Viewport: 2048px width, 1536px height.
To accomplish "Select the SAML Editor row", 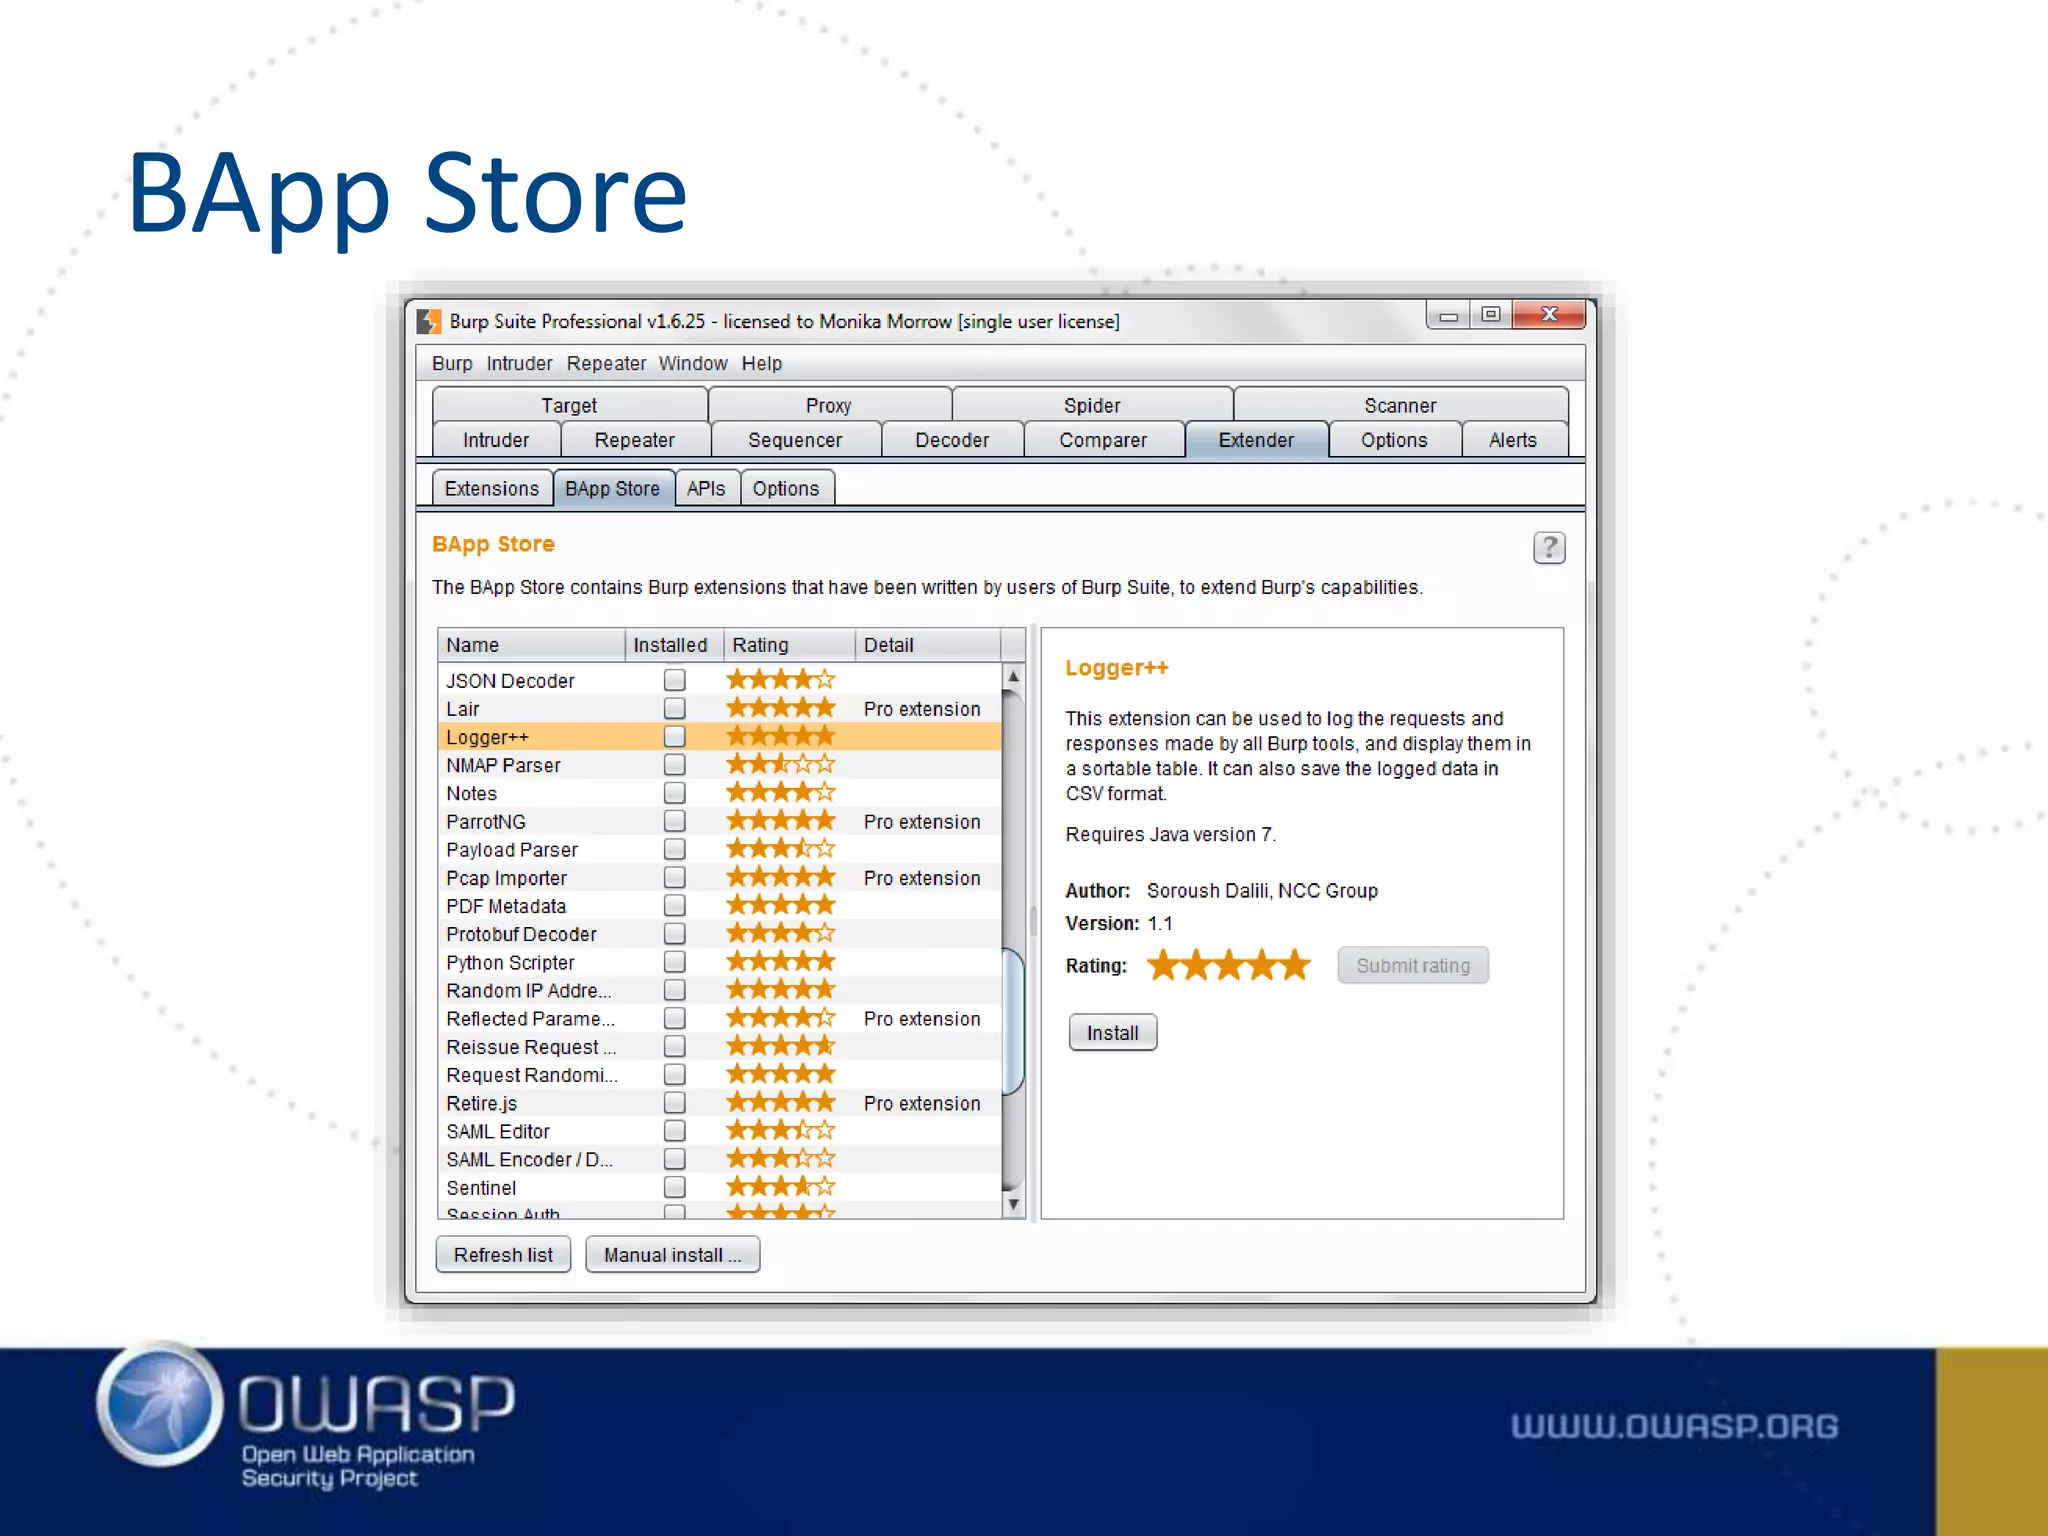I will pos(719,1131).
